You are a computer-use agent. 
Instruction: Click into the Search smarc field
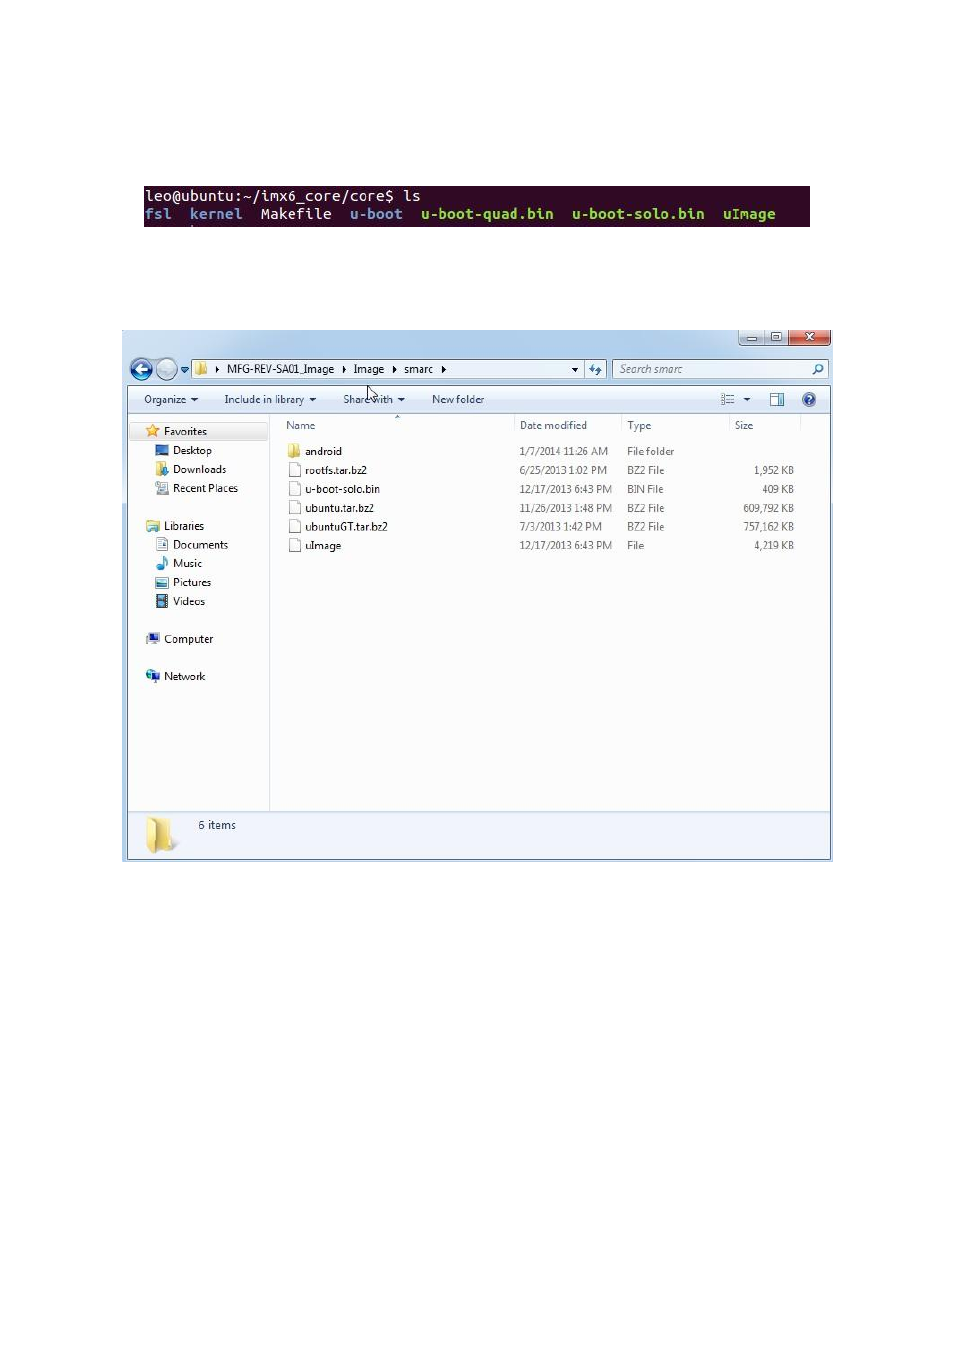point(719,369)
